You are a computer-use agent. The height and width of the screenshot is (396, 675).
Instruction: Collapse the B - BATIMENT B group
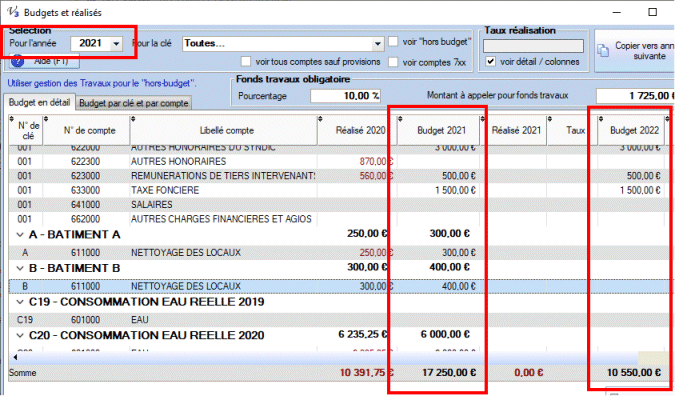pos(20,269)
